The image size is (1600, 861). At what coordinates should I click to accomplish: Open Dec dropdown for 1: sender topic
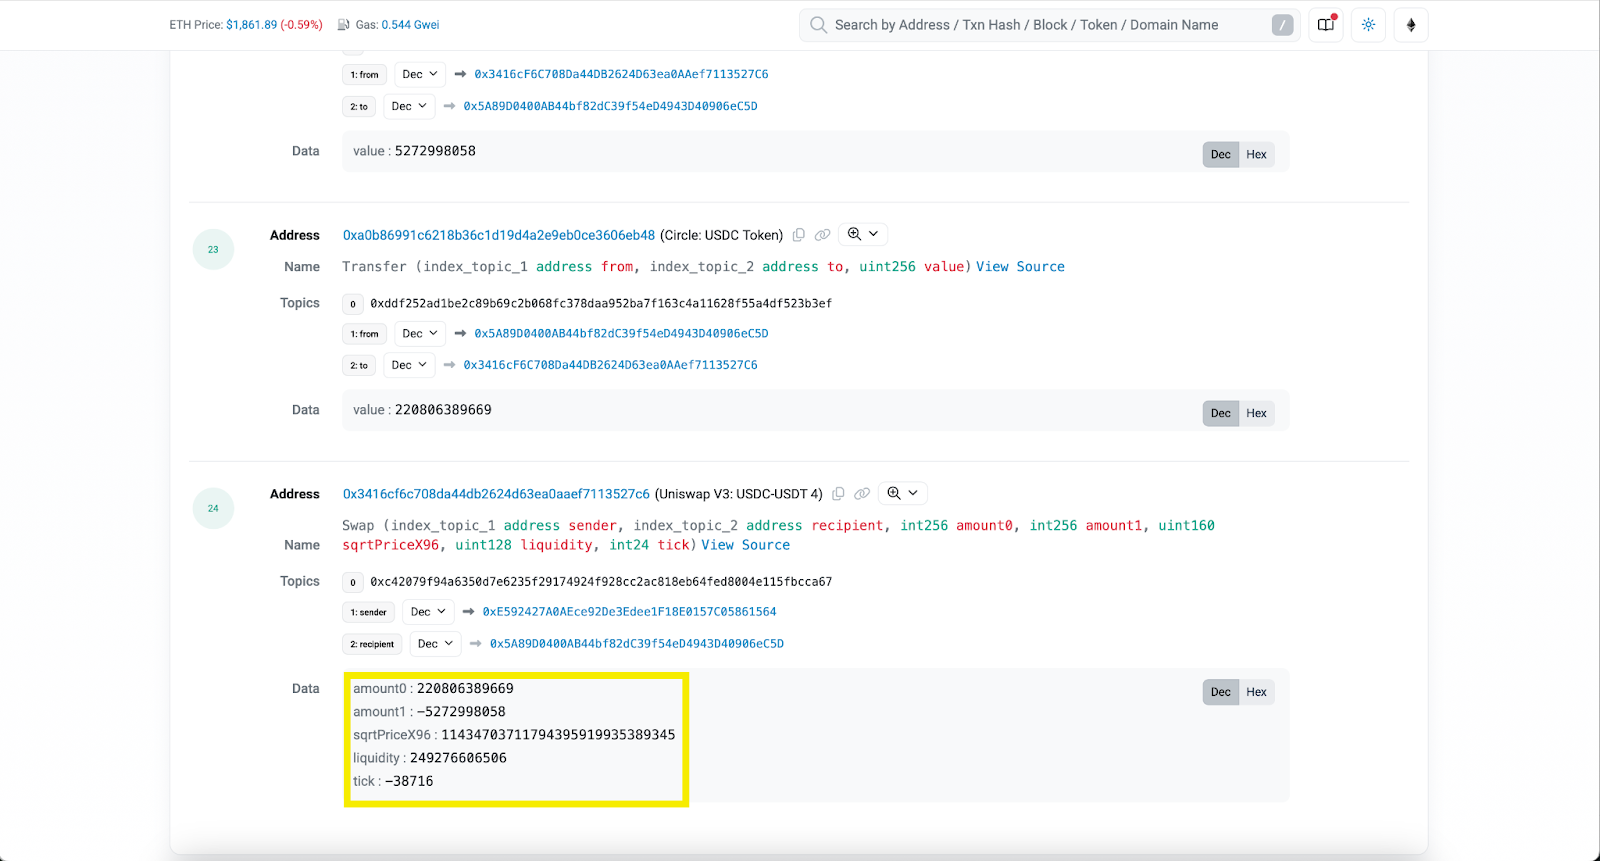tap(428, 612)
